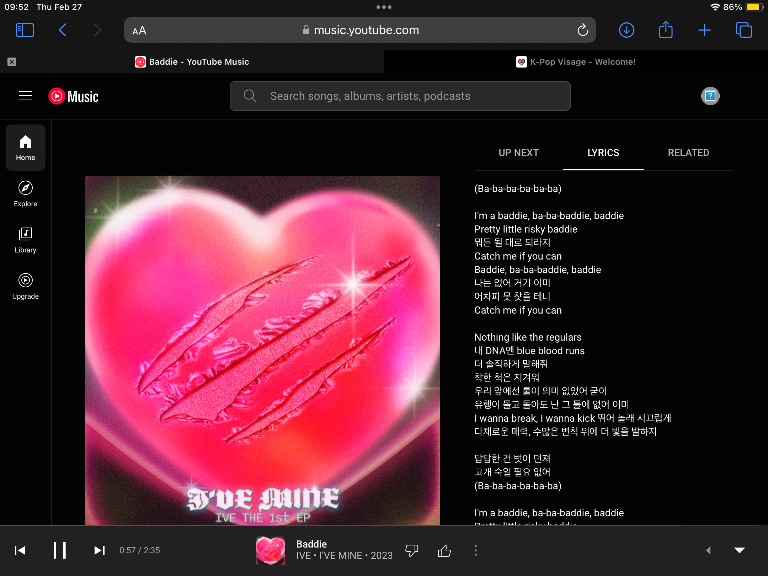
Task: Seek on the red playback progress bar
Action: 384,526
